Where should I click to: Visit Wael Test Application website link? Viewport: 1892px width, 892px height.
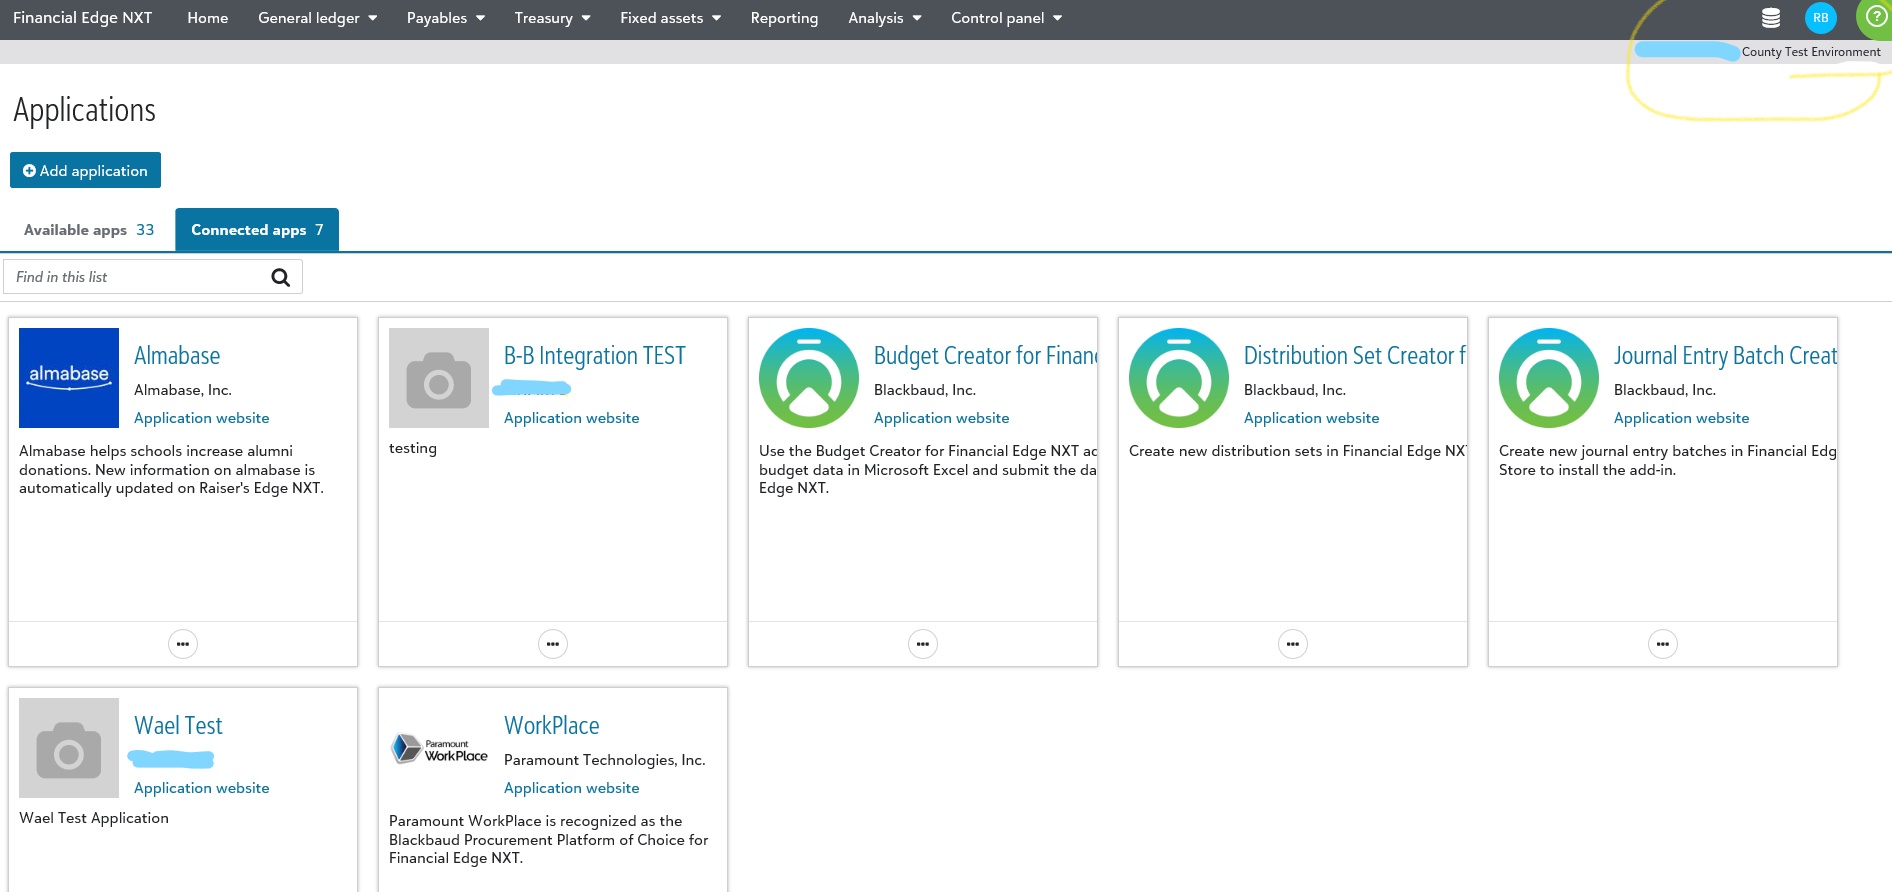click(202, 788)
